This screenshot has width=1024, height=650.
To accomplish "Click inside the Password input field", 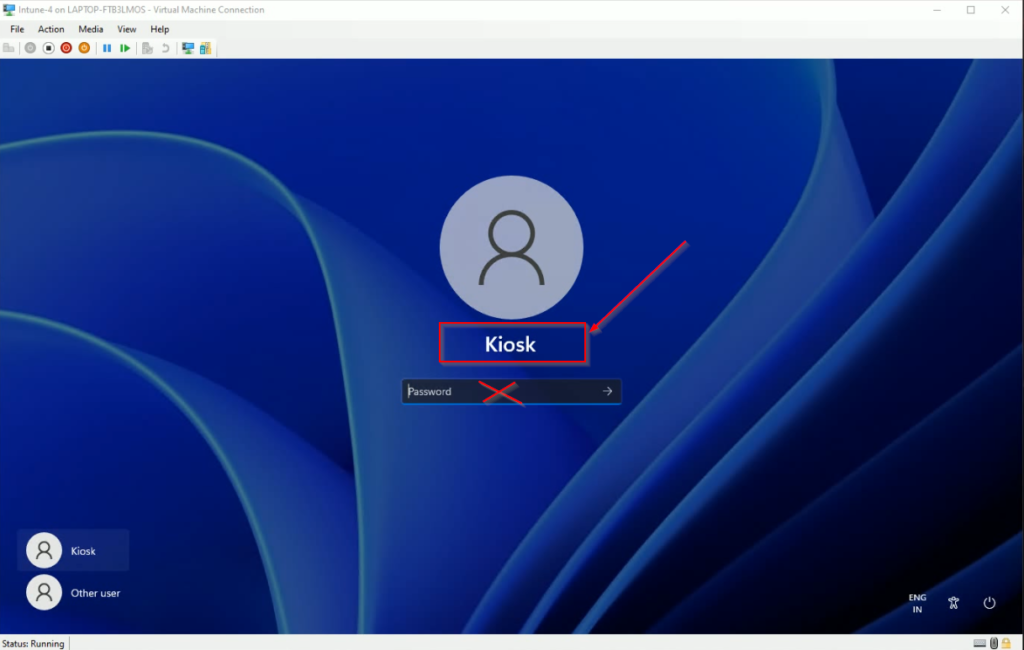I will (460, 391).
